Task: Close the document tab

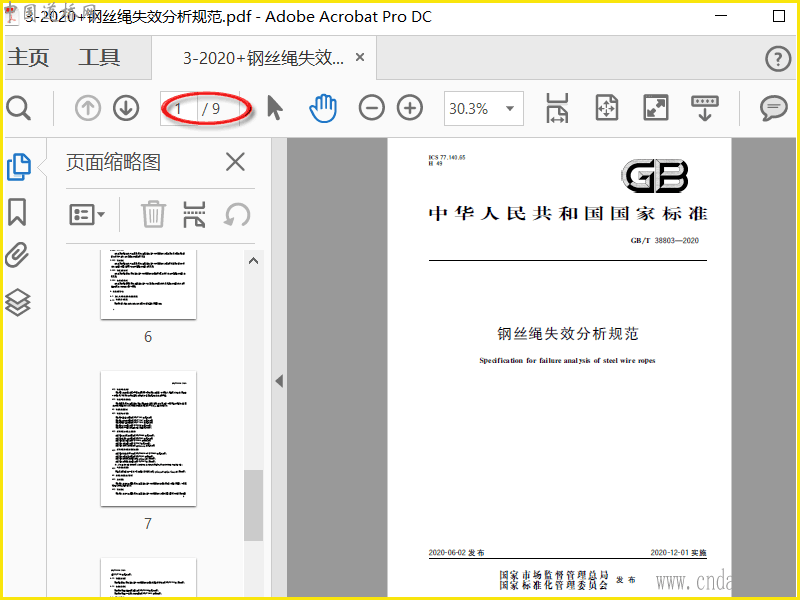Action: (x=360, y=57)
